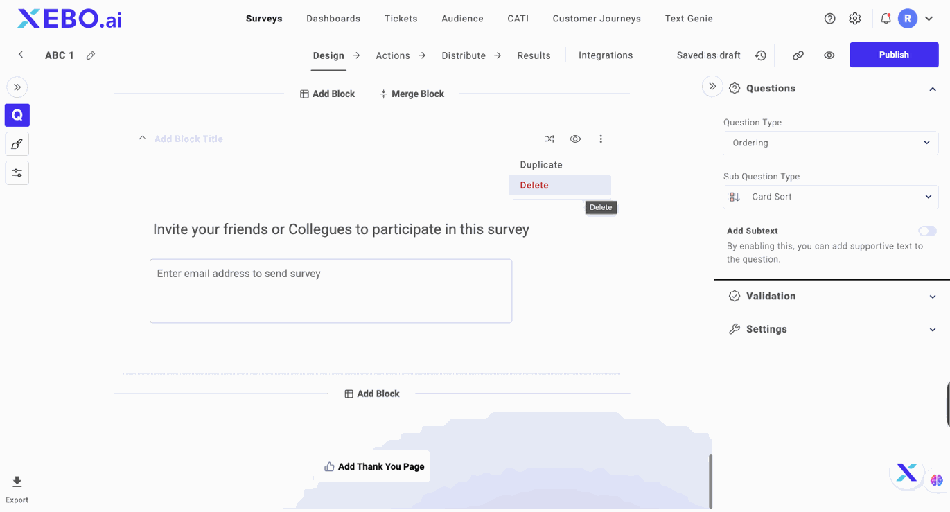Open the Question Type dropdown
This screenshot has height=512, width=950.
[x=831, y=143]
